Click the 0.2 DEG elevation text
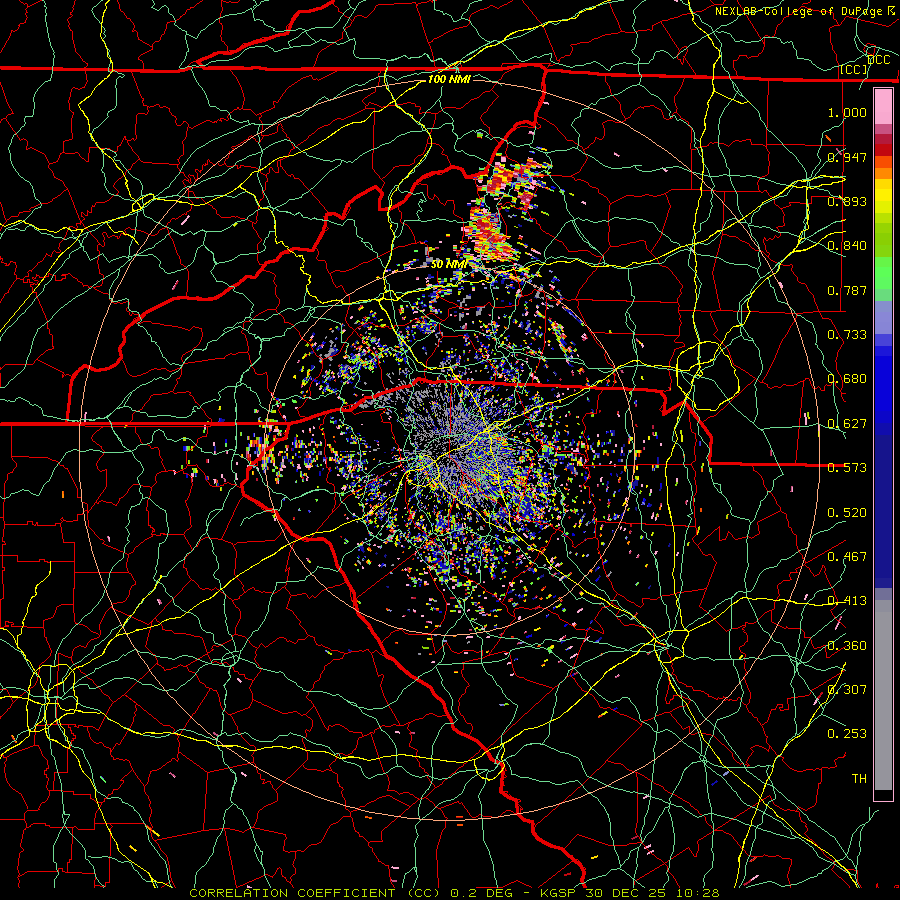900x900 pixels. coord(481,893)
